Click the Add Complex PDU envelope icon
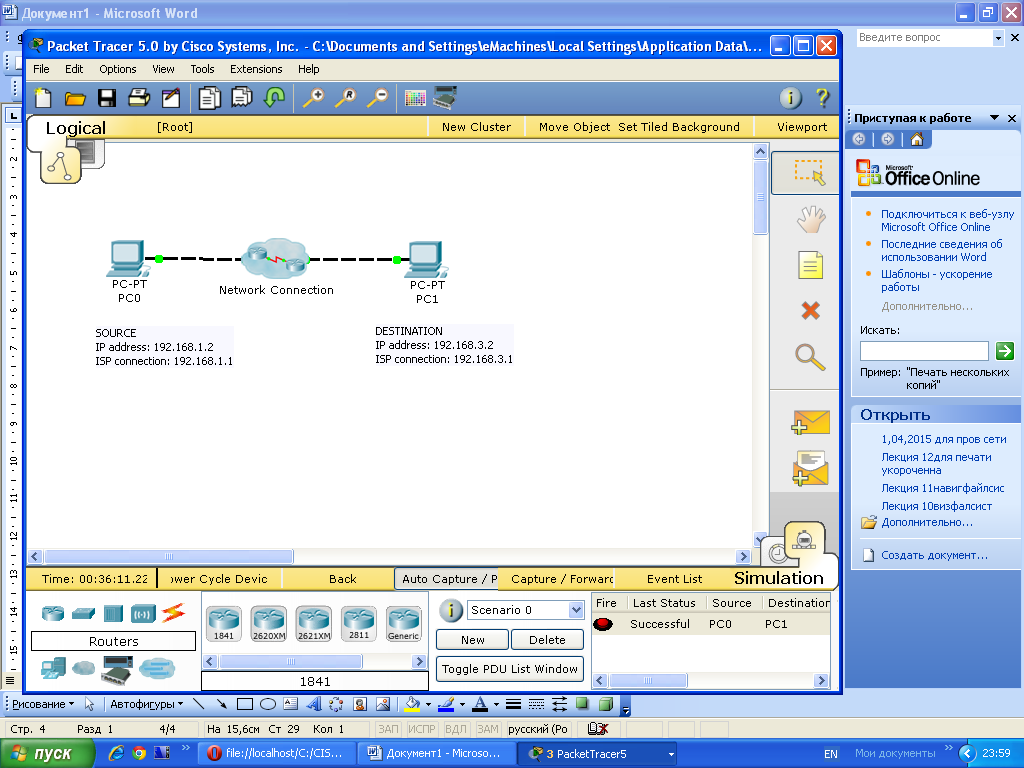 pos(810,468)
